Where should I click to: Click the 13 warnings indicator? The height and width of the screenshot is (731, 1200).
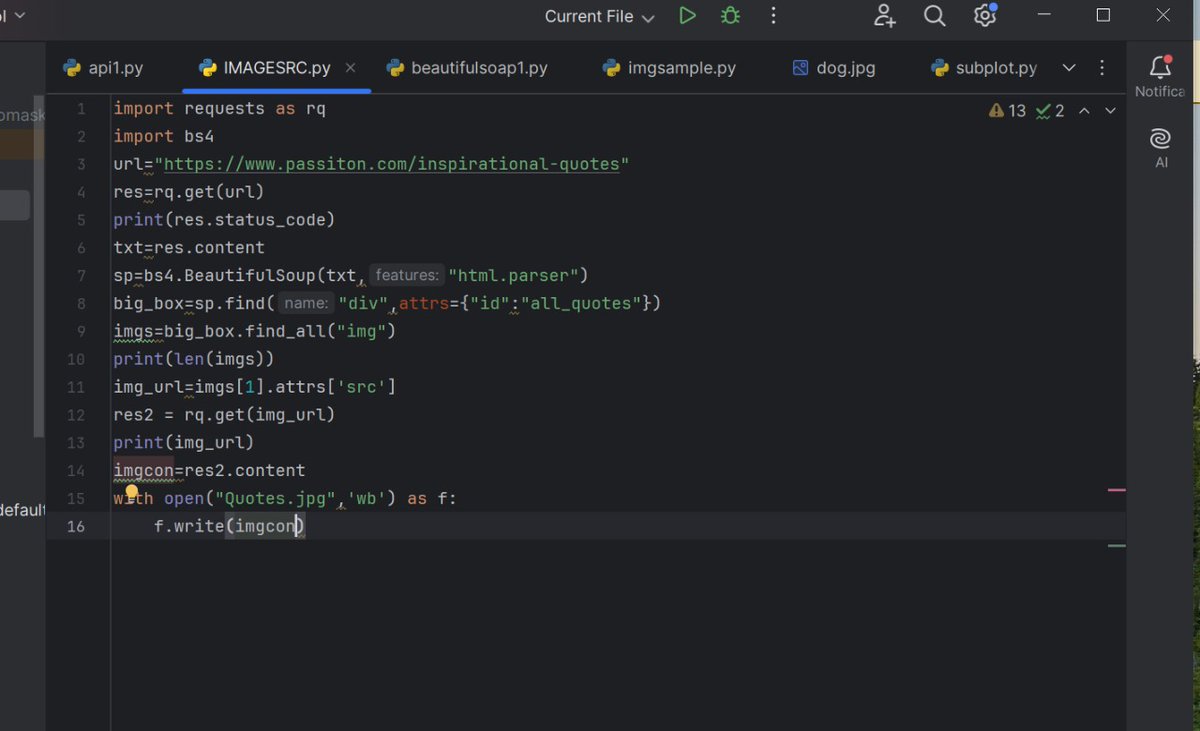[1007, 111]
